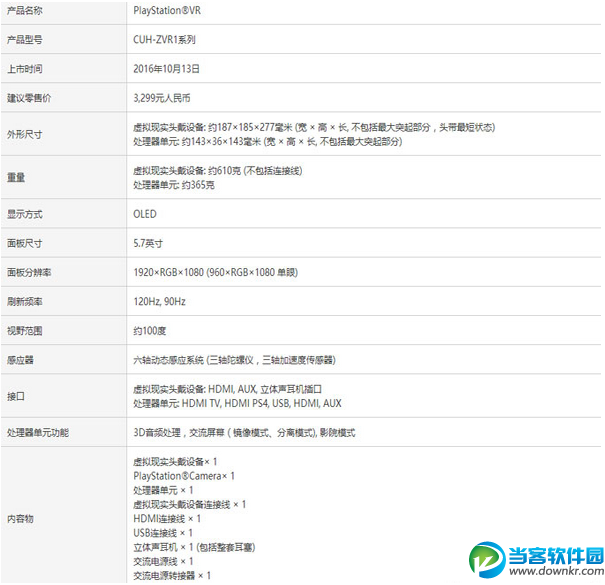
Task: Select the processor ports line HDMI TV, HDMI PS4
Action: tap(237, 404)
